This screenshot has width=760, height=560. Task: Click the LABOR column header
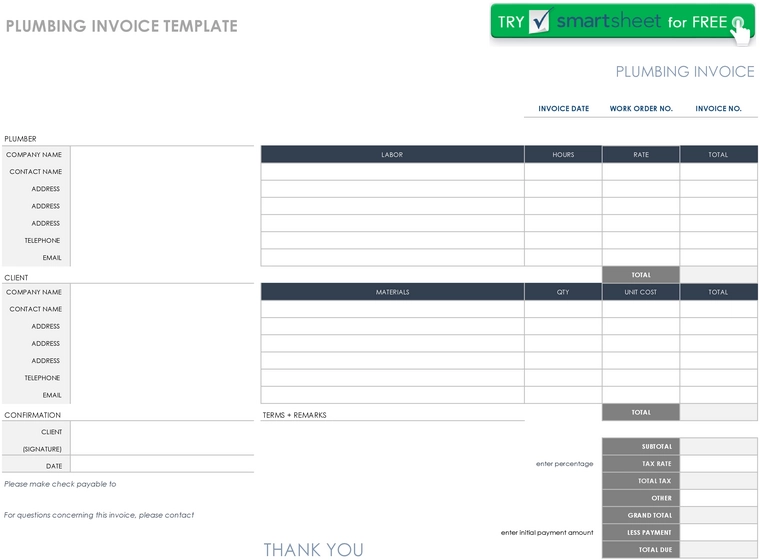tap(392, 154)
